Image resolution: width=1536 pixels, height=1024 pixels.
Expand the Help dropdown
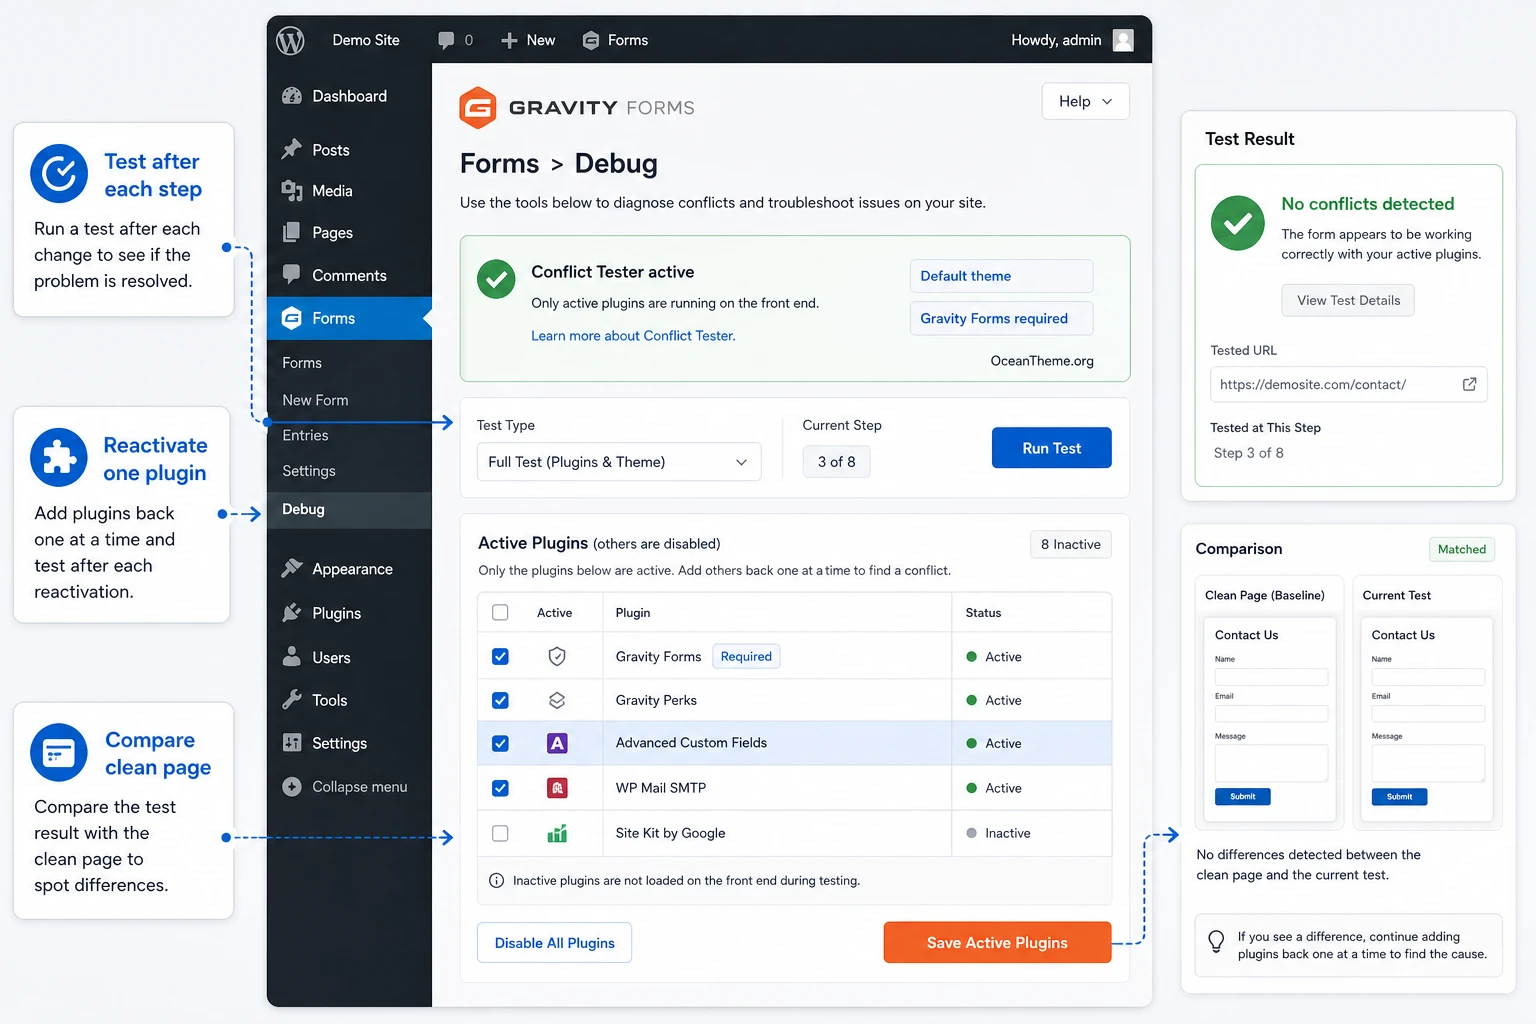[x=1085, y=101]
